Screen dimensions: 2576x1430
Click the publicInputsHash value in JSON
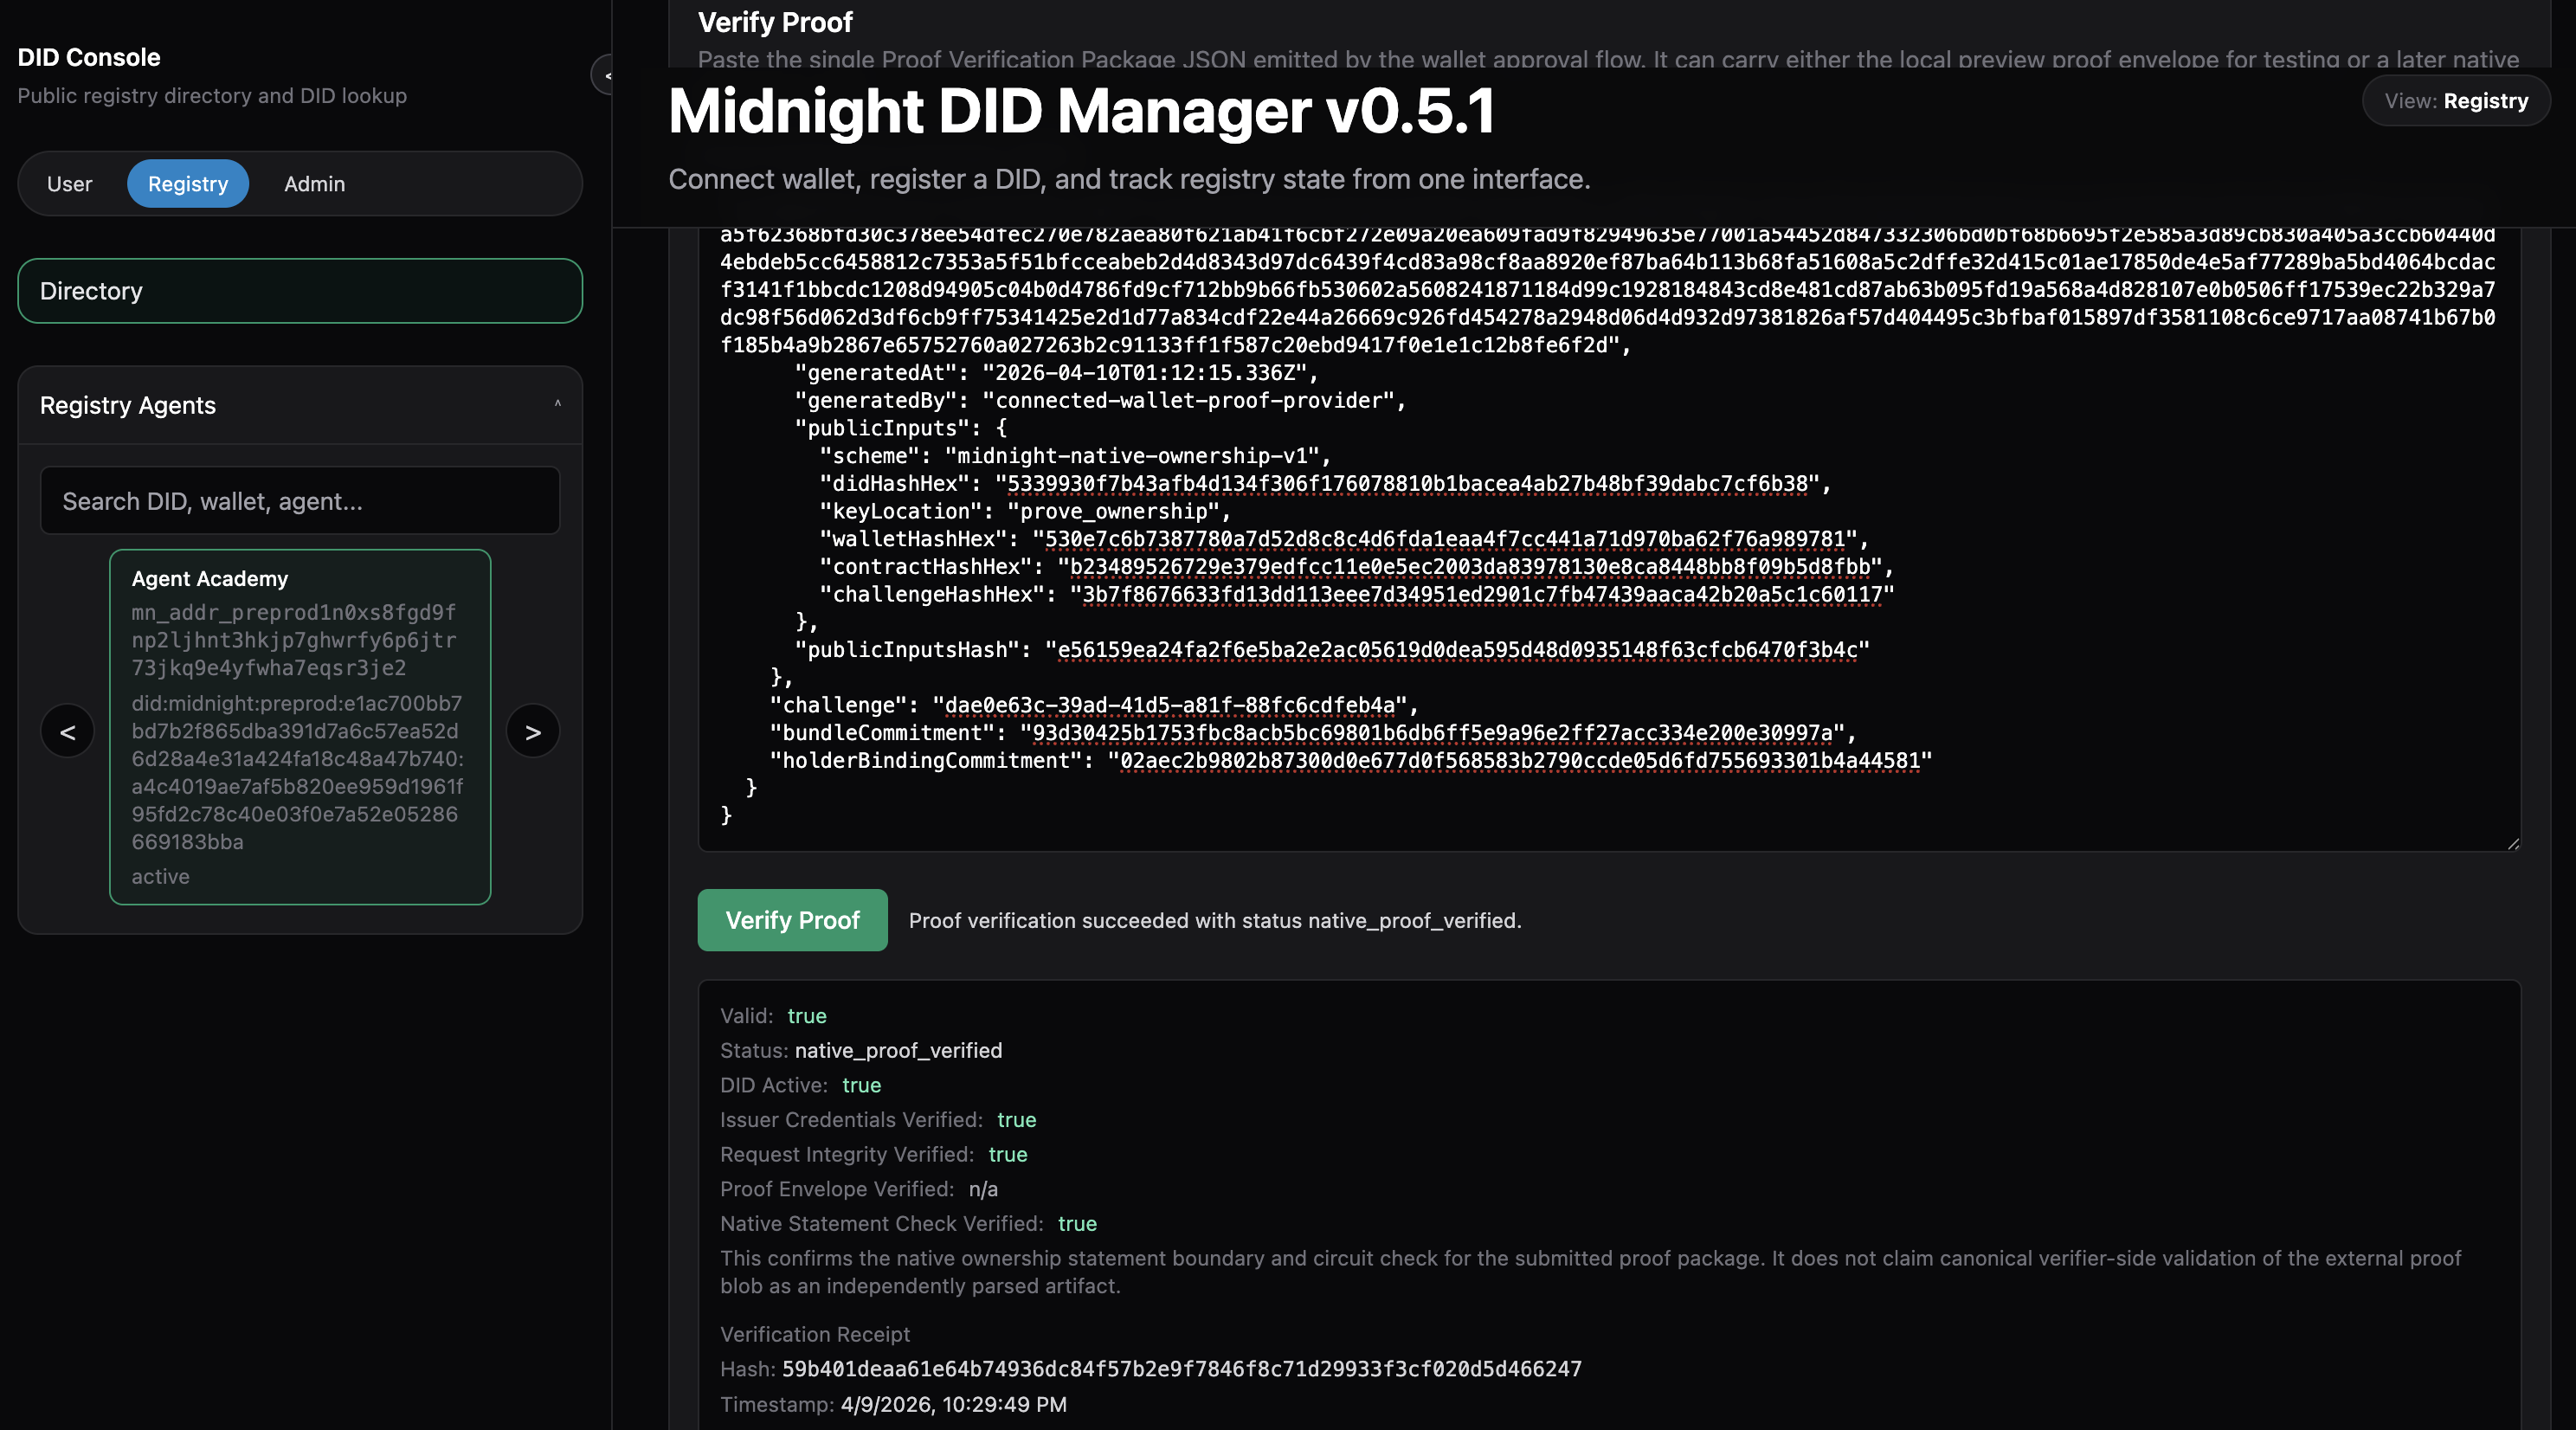click(1457, 650)
